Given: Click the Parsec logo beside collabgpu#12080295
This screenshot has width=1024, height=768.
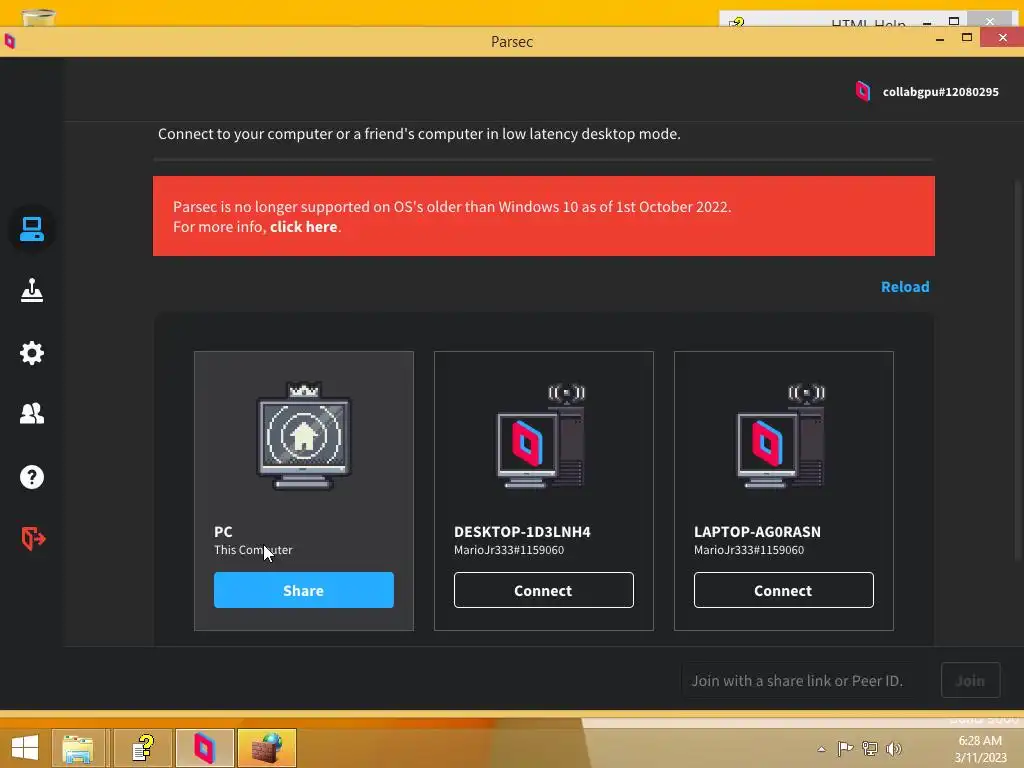Looking at the screenshot, I should [x=863, y=91].
